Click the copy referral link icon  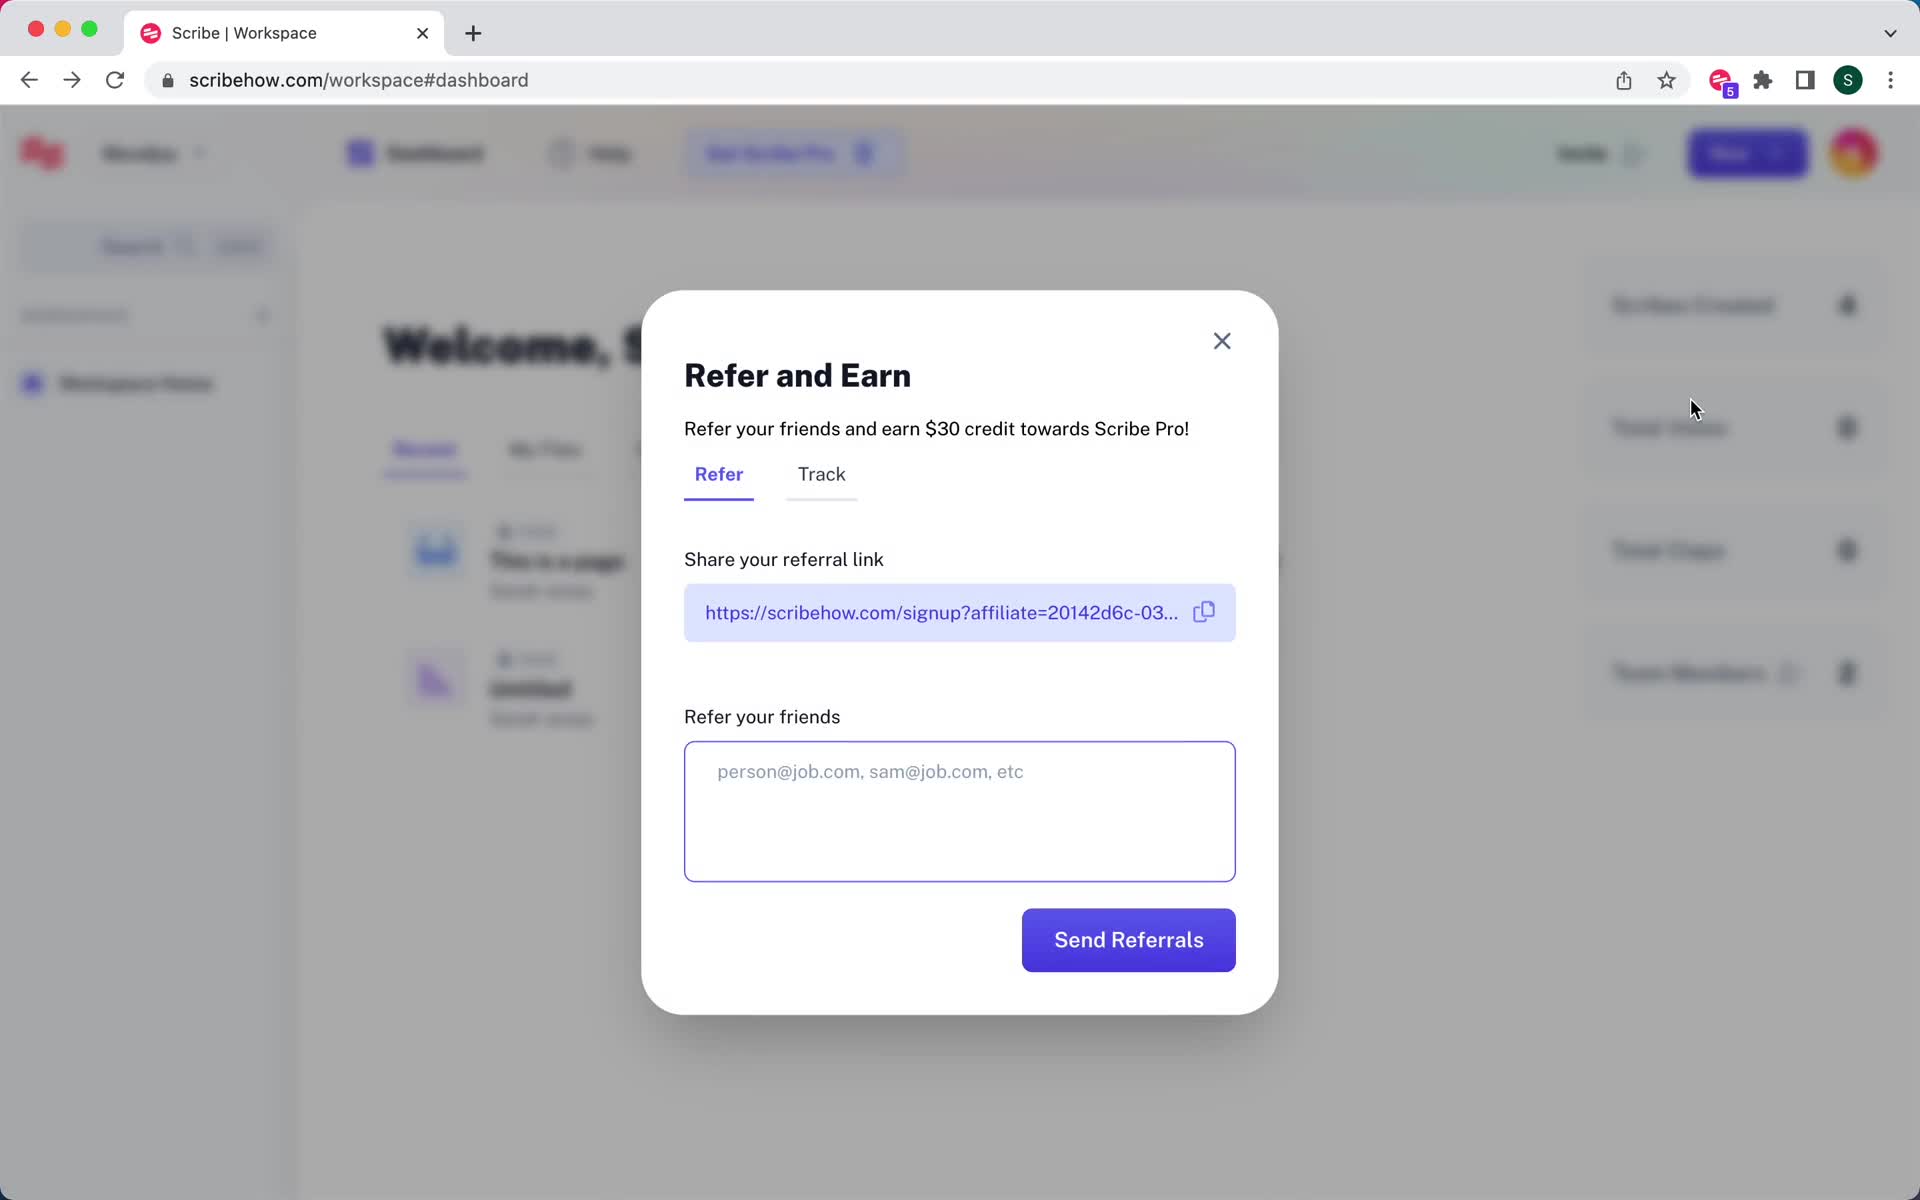(x=1204, y=611)
